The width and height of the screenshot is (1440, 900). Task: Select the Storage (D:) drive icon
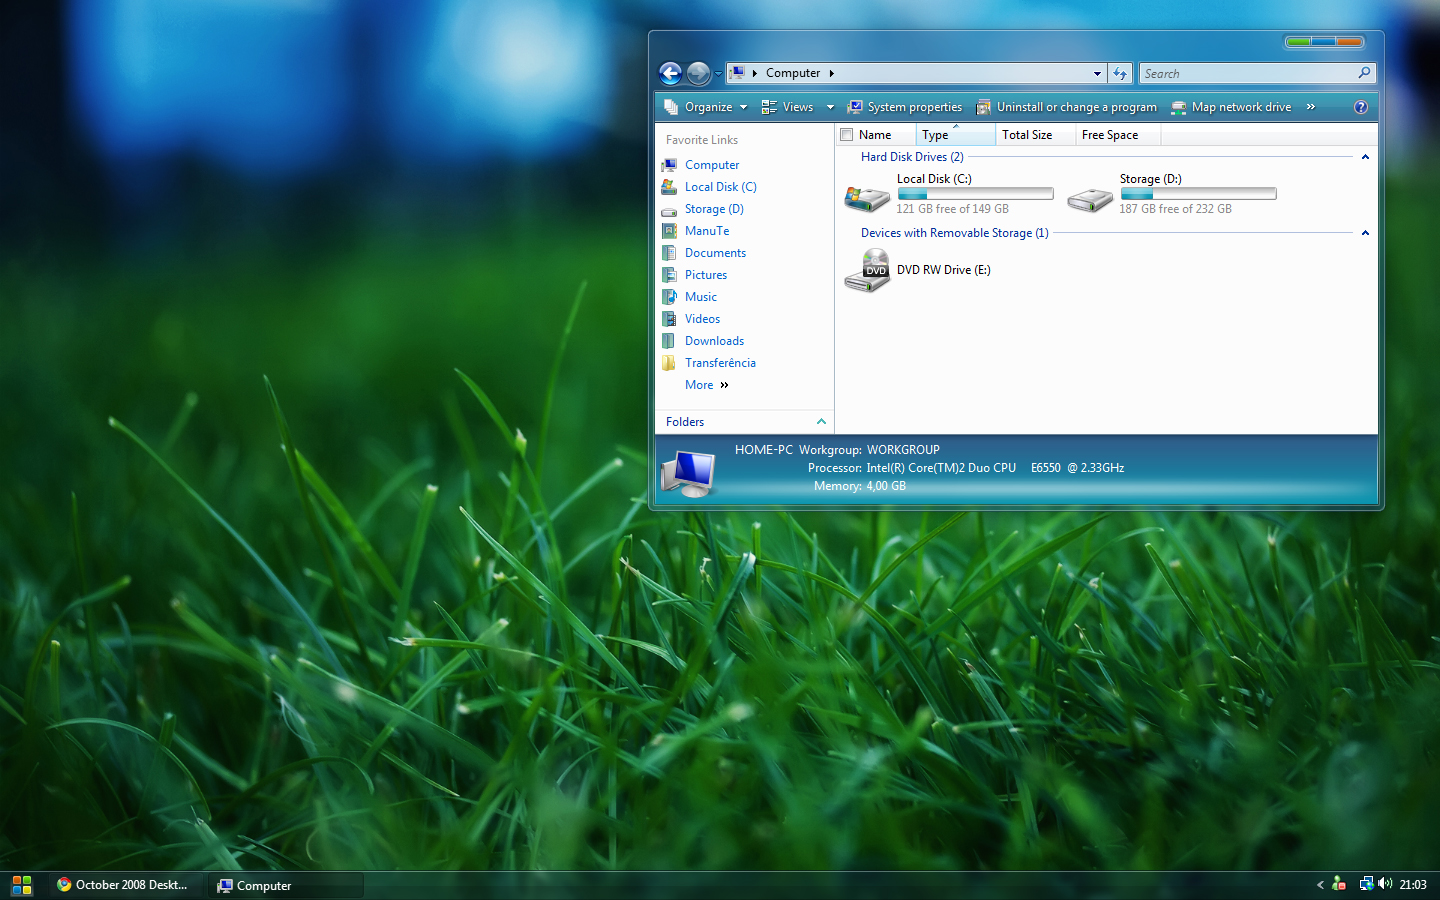tap(1090, 198)
